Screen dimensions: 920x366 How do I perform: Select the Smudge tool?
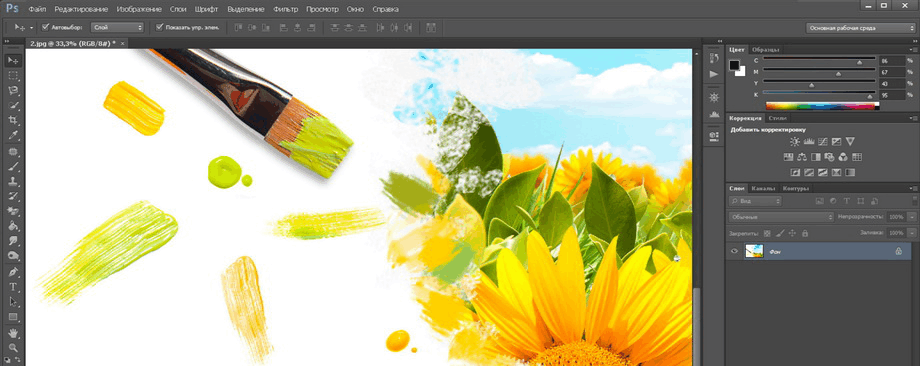13,241
